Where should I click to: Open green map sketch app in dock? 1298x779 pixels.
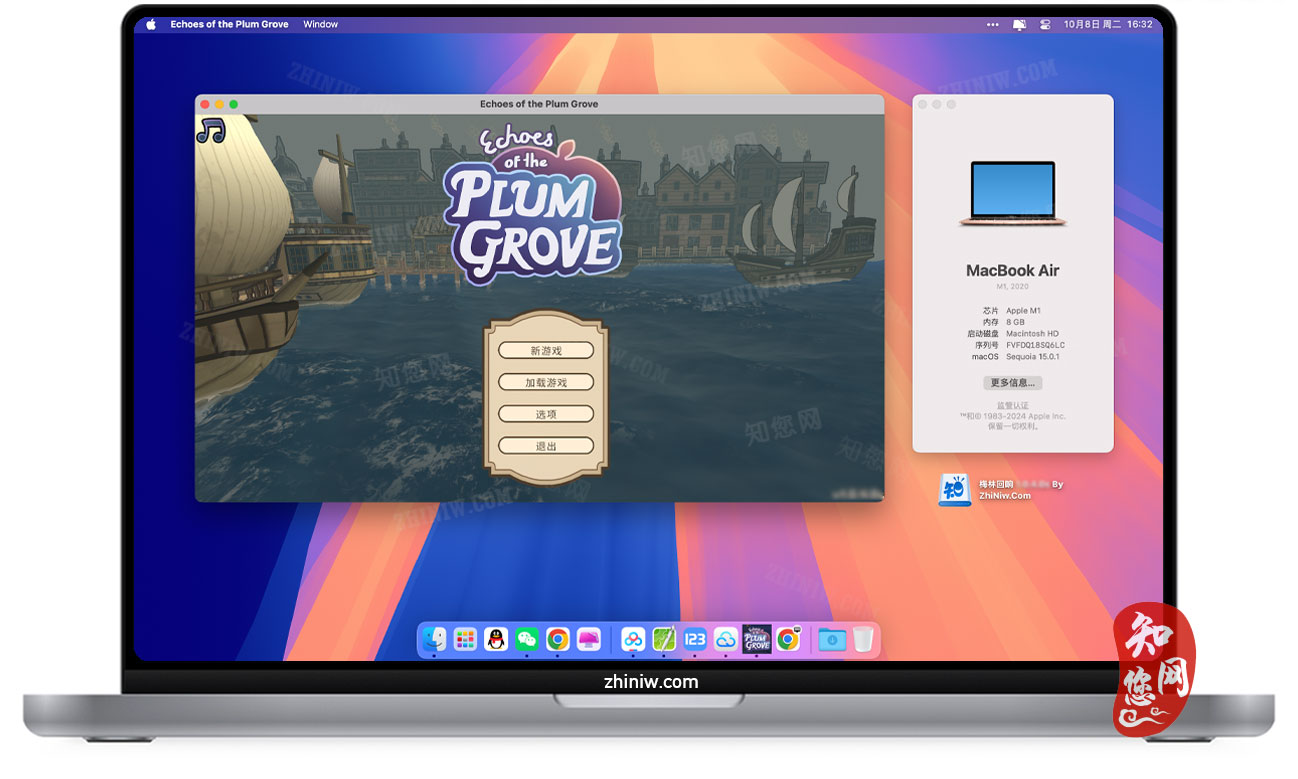[x=664, y=639]
